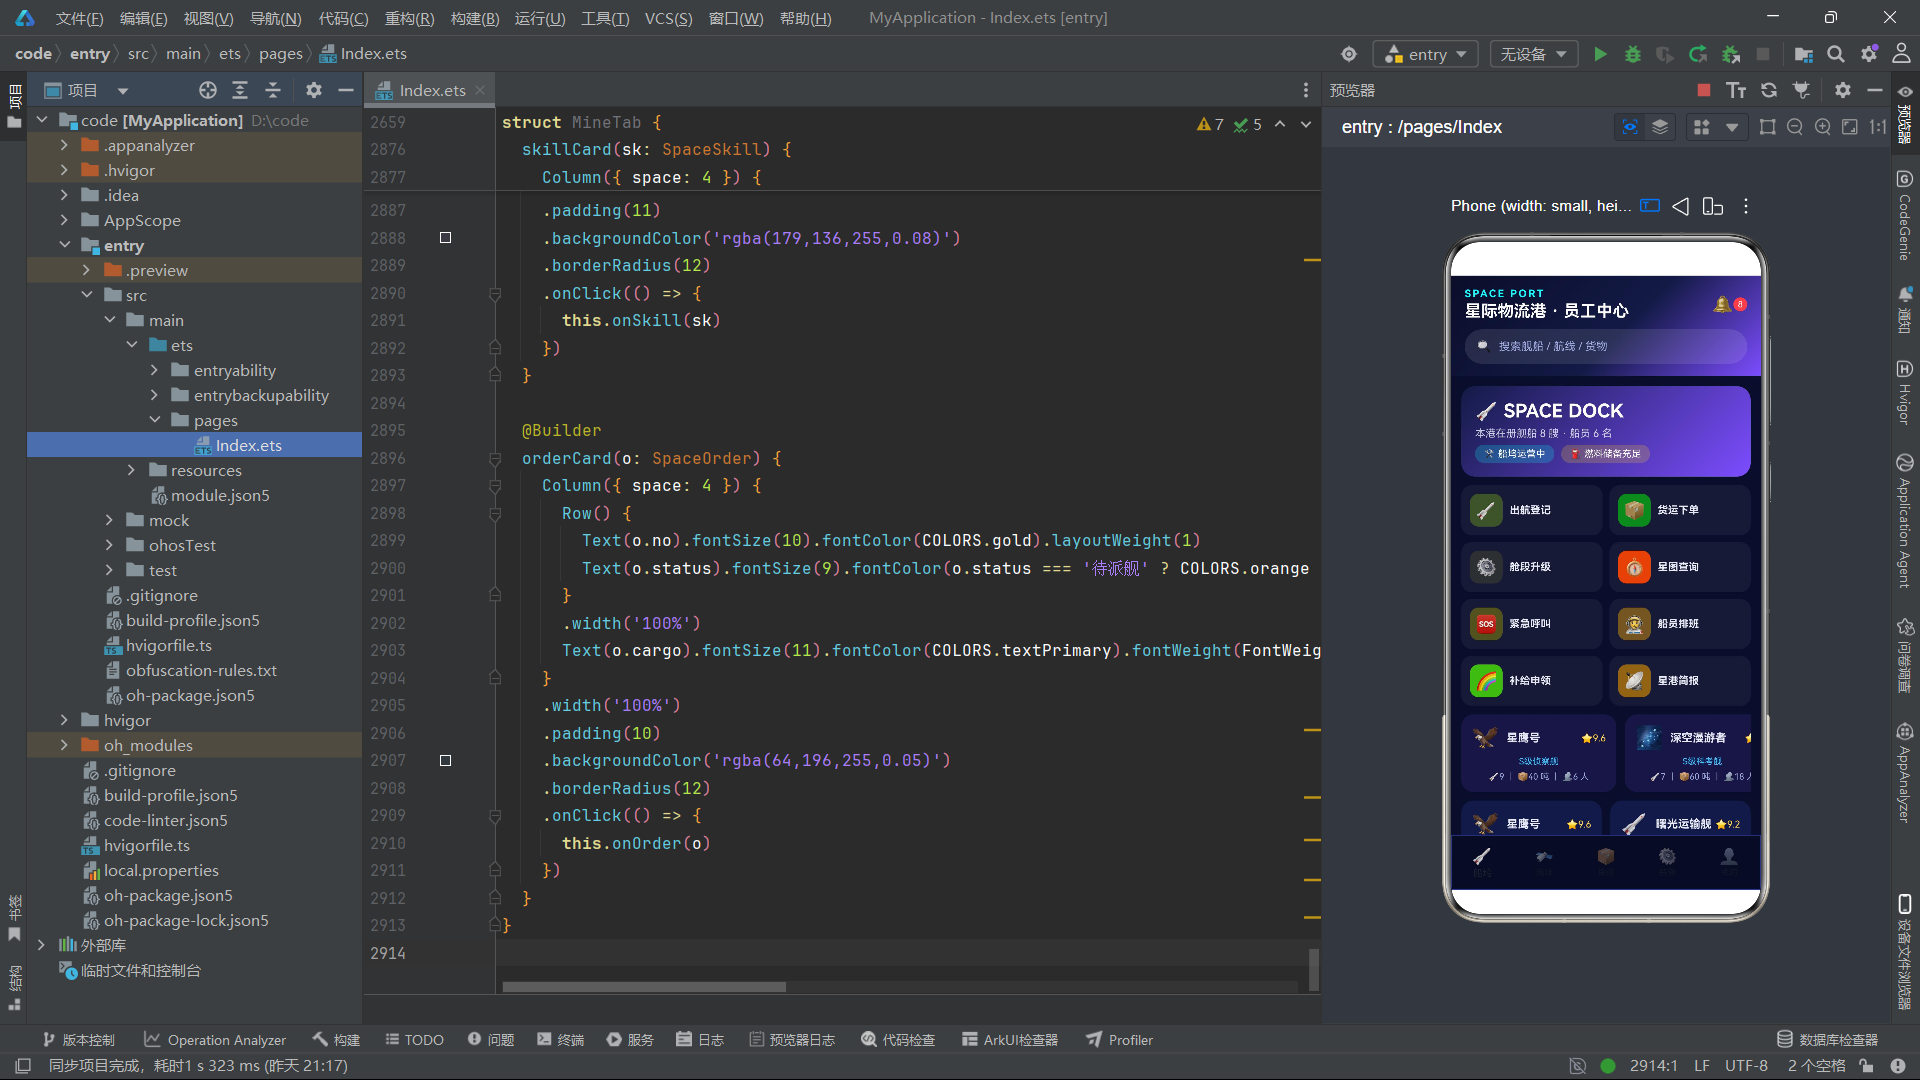Viewport: 1920px width, 1080px height.
Task: Open the 构建(B) menu
Action: (x=475, y=18)
